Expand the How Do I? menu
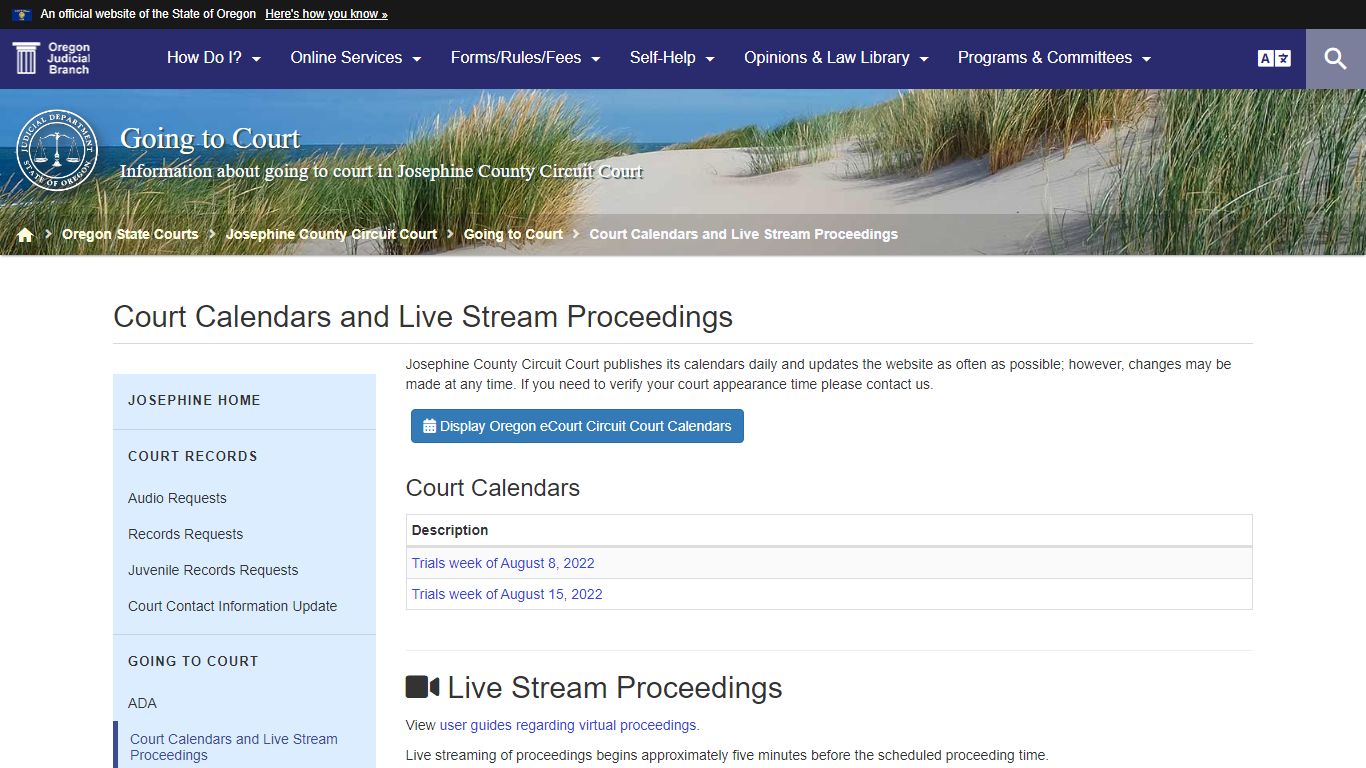 tap(214, 58)
